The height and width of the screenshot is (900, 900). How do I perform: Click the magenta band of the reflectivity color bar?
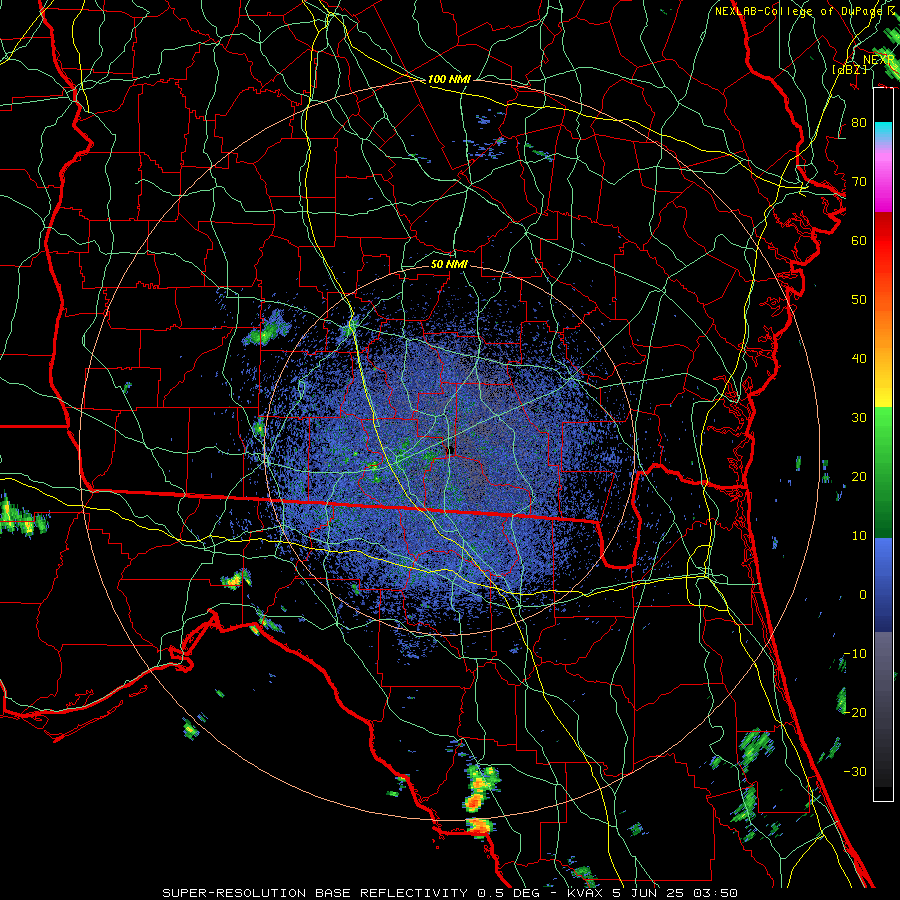(x=883, y=181)
